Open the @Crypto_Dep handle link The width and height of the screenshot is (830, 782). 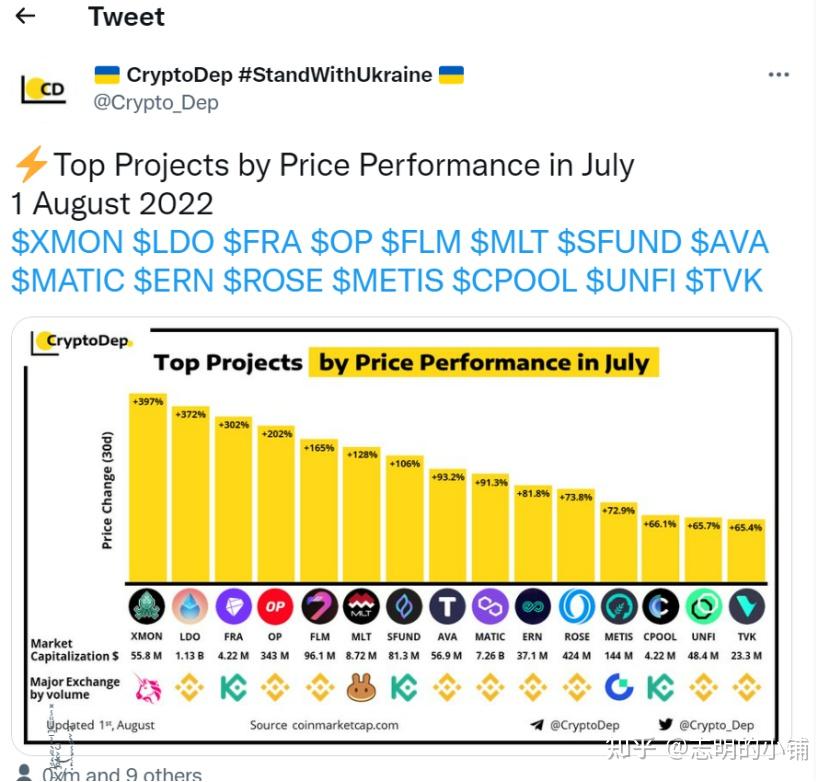155,102
